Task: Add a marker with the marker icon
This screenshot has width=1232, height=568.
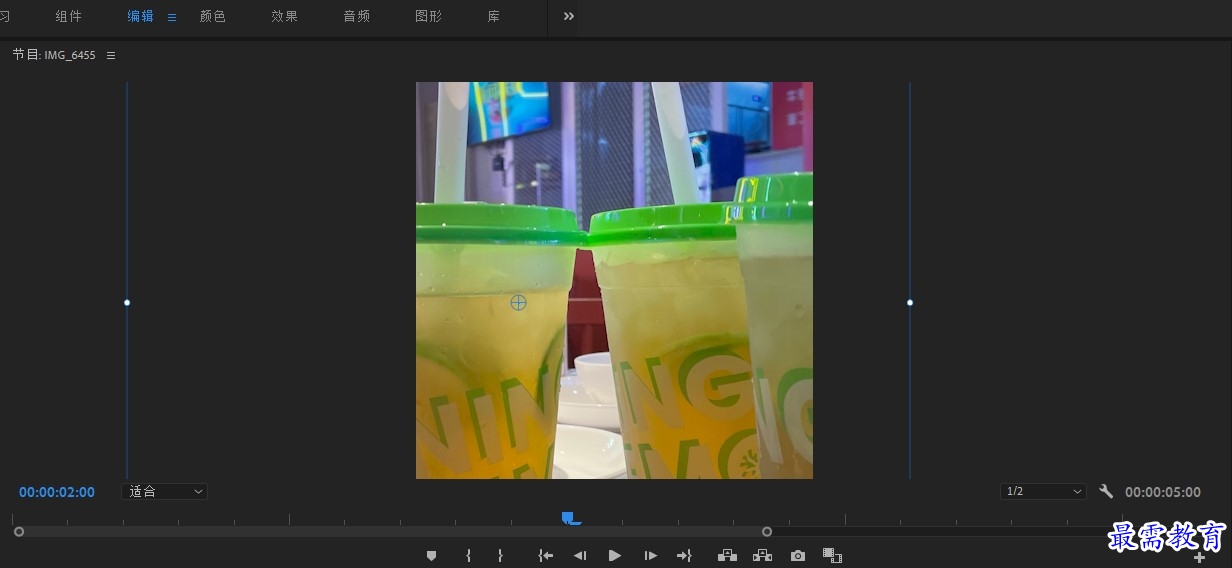Action: (x=431, y=556)
